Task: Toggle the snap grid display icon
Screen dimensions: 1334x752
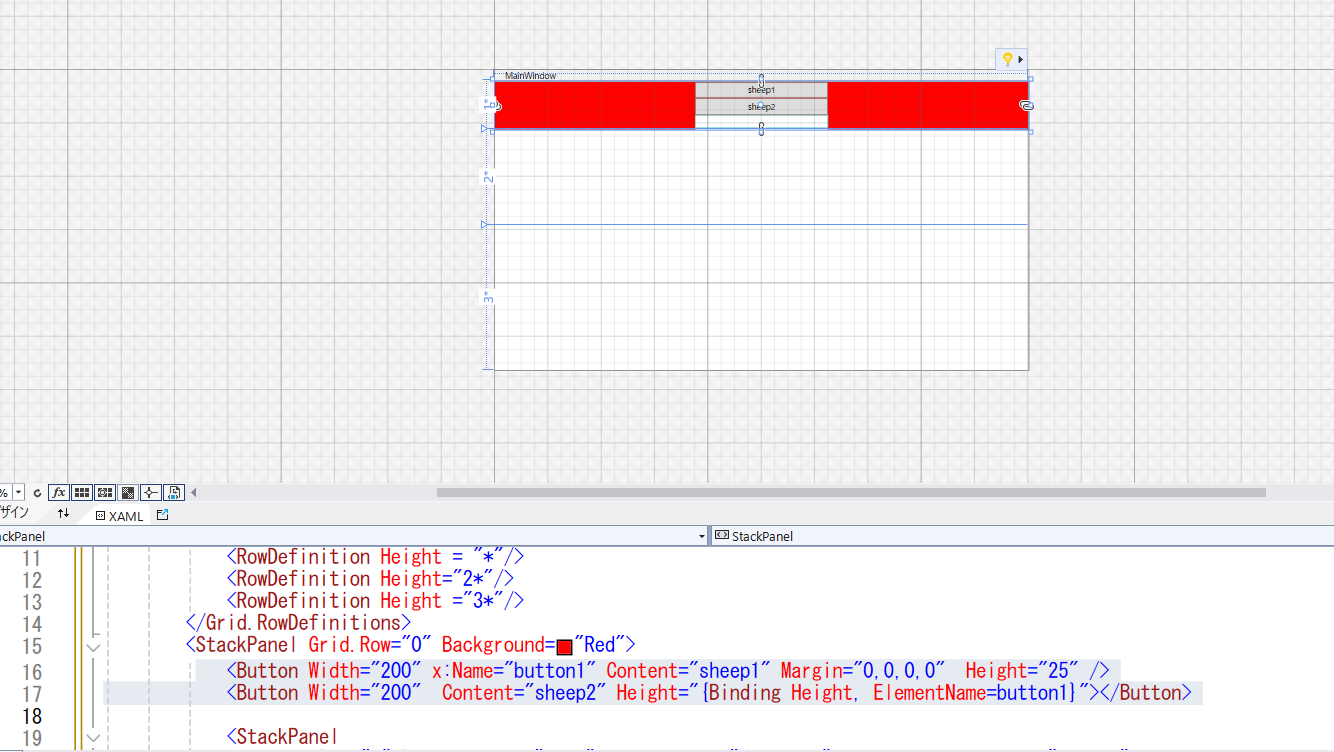Action: 82,492
